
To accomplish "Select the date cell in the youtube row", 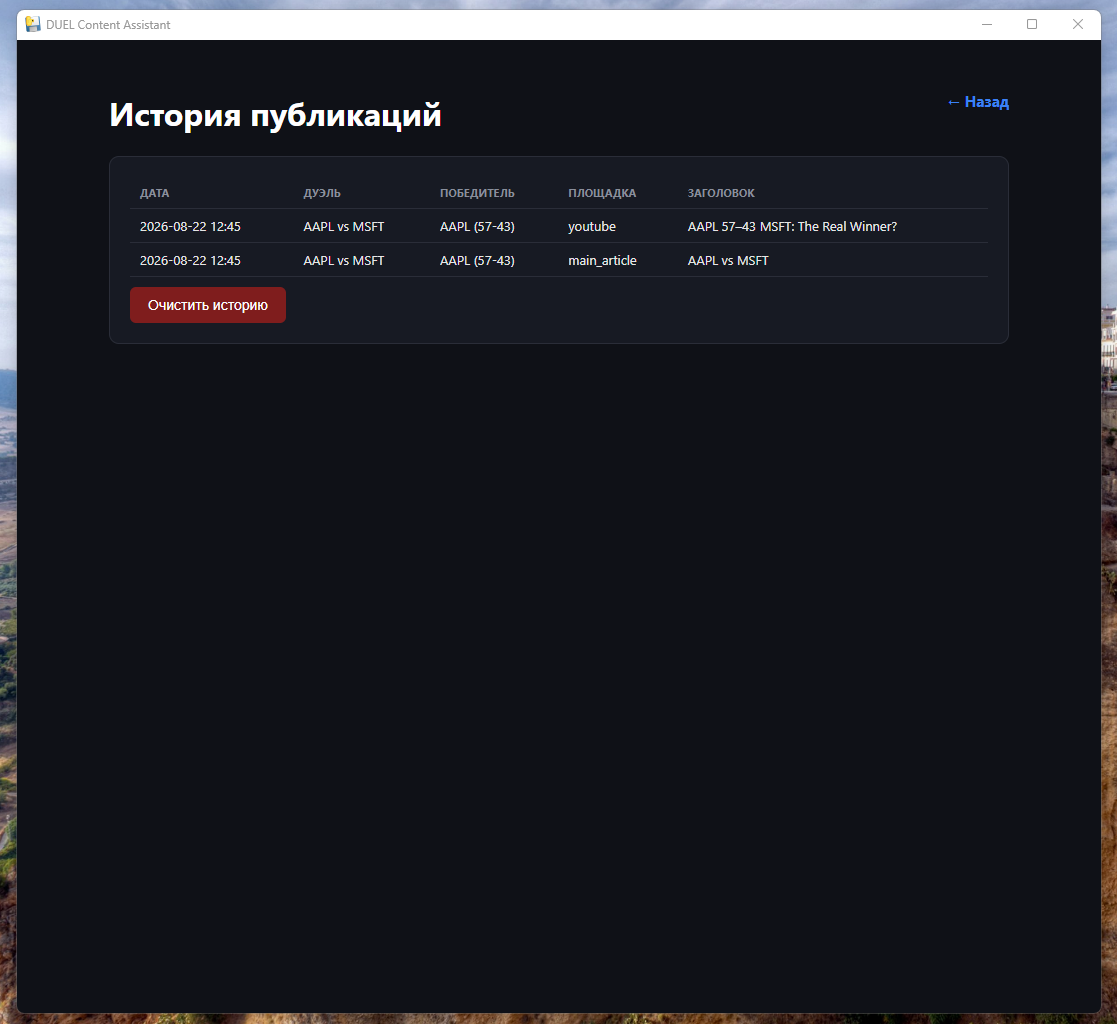I will [190, 227].
